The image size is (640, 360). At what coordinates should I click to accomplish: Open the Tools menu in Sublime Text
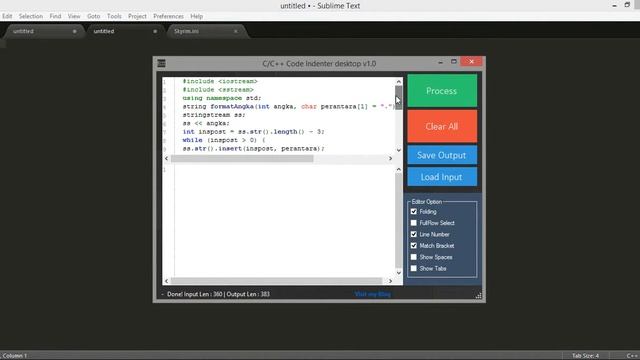point(114,16)
